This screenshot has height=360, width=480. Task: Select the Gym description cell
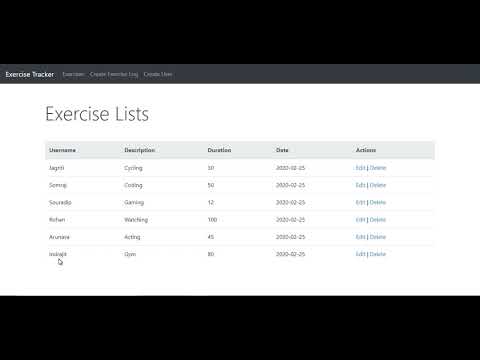tap(130, 254)
